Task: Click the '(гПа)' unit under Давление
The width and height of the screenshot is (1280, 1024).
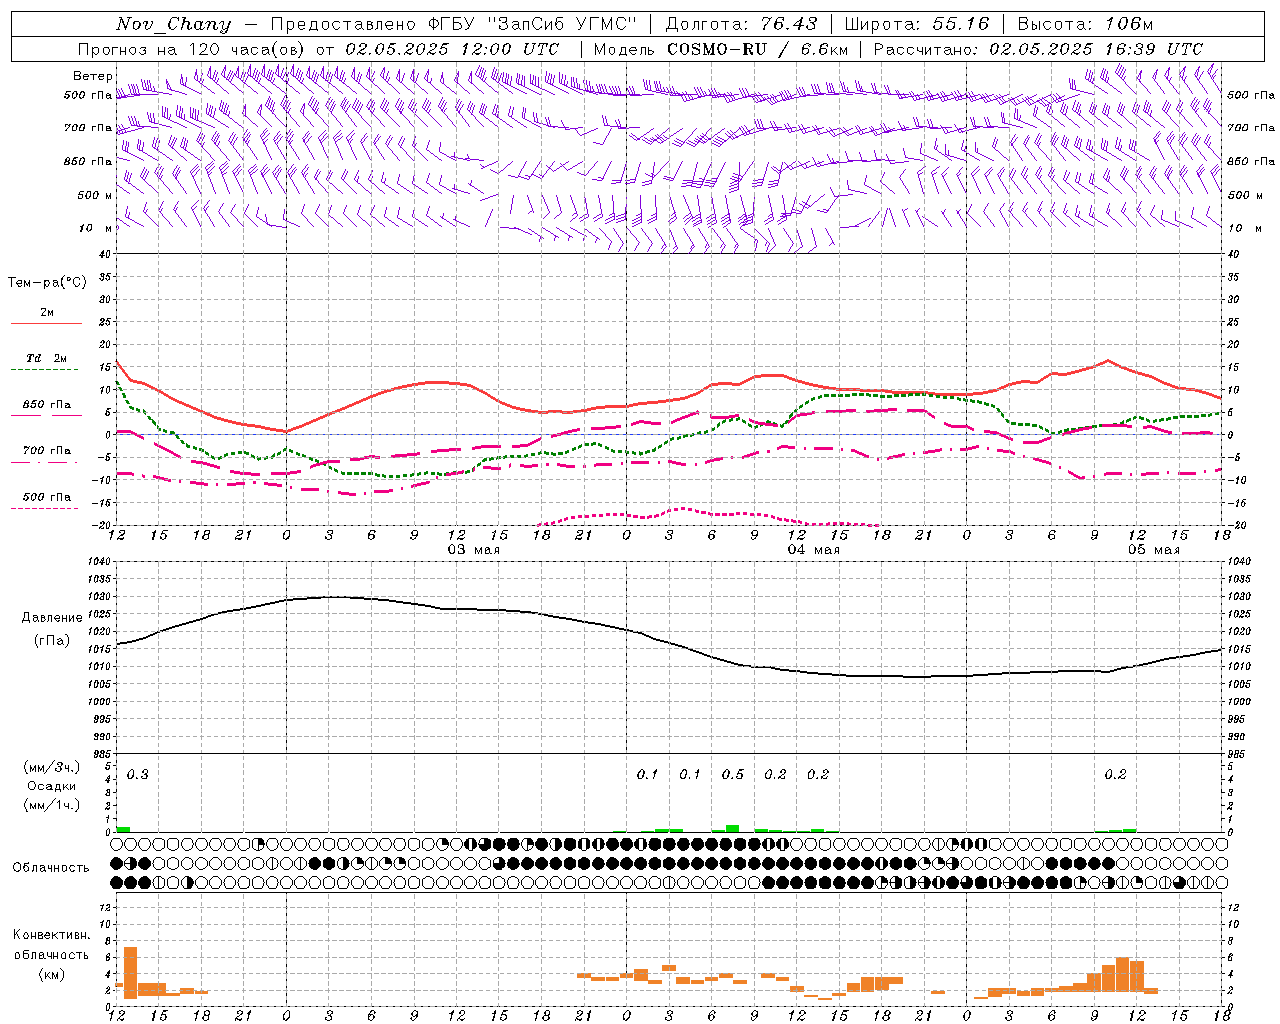Action: click(x=52, y=641)
